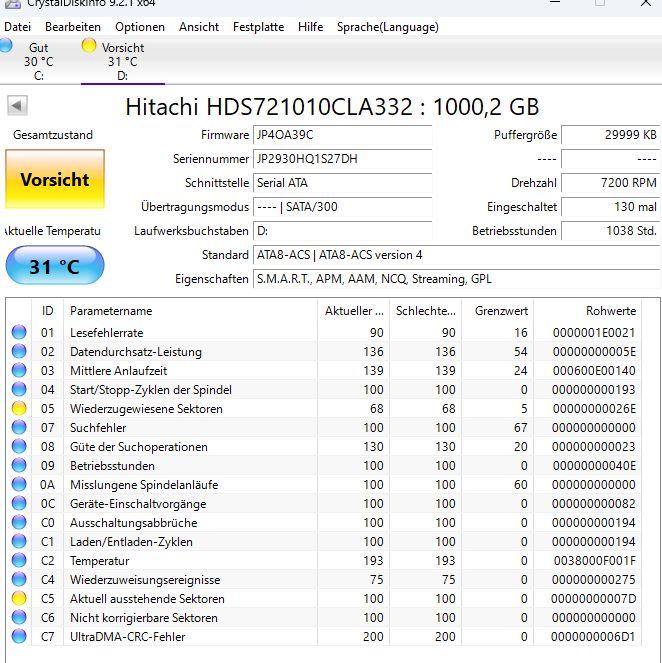Image resolution: width=662 pixels, height=663 pixels.
Task: Select the Aktuell ausstehende Sektoren name
Action: coord(147,599)
